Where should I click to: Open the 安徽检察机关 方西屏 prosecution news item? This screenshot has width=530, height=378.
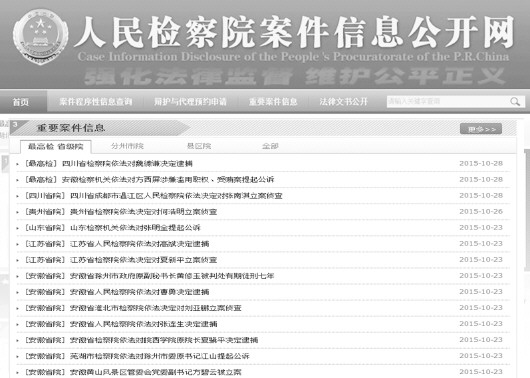coord(168,180)
